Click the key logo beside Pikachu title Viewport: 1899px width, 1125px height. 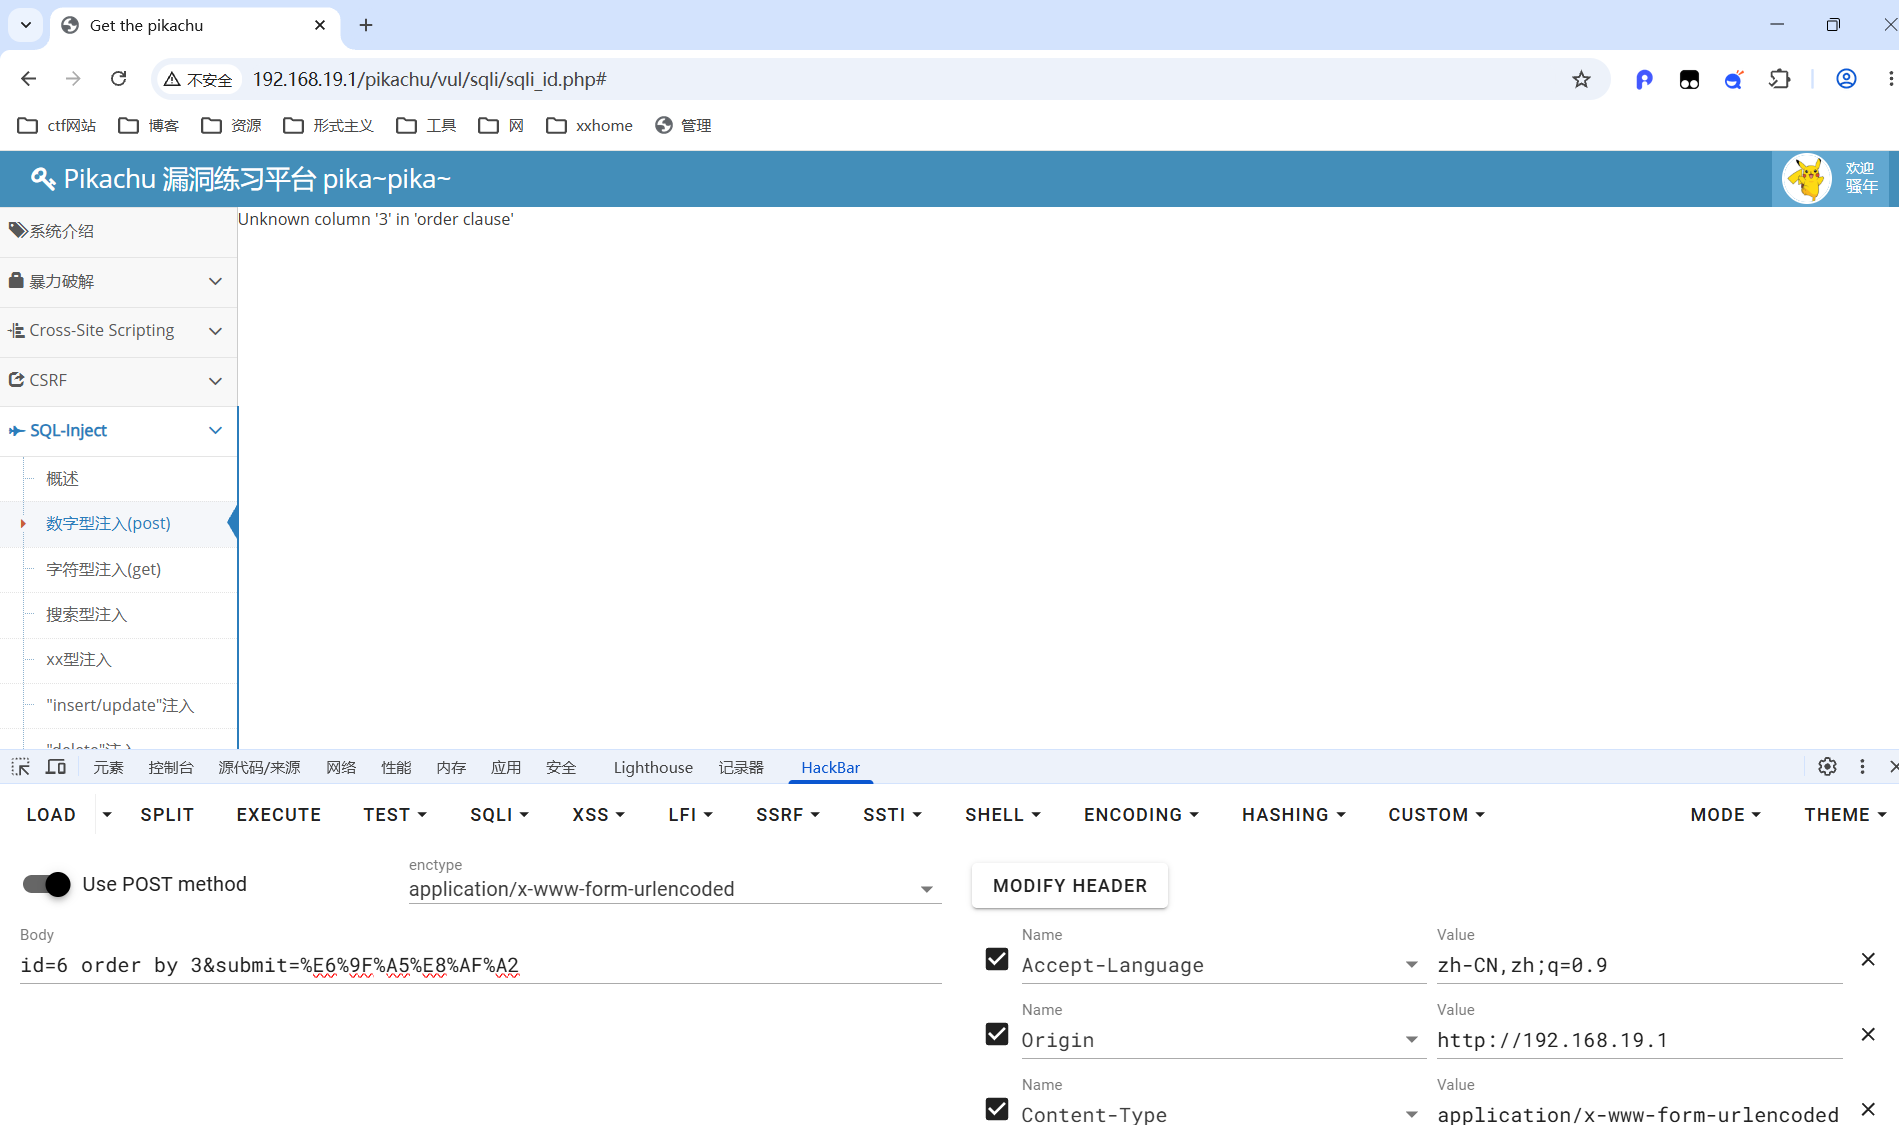tap(42, 179)
